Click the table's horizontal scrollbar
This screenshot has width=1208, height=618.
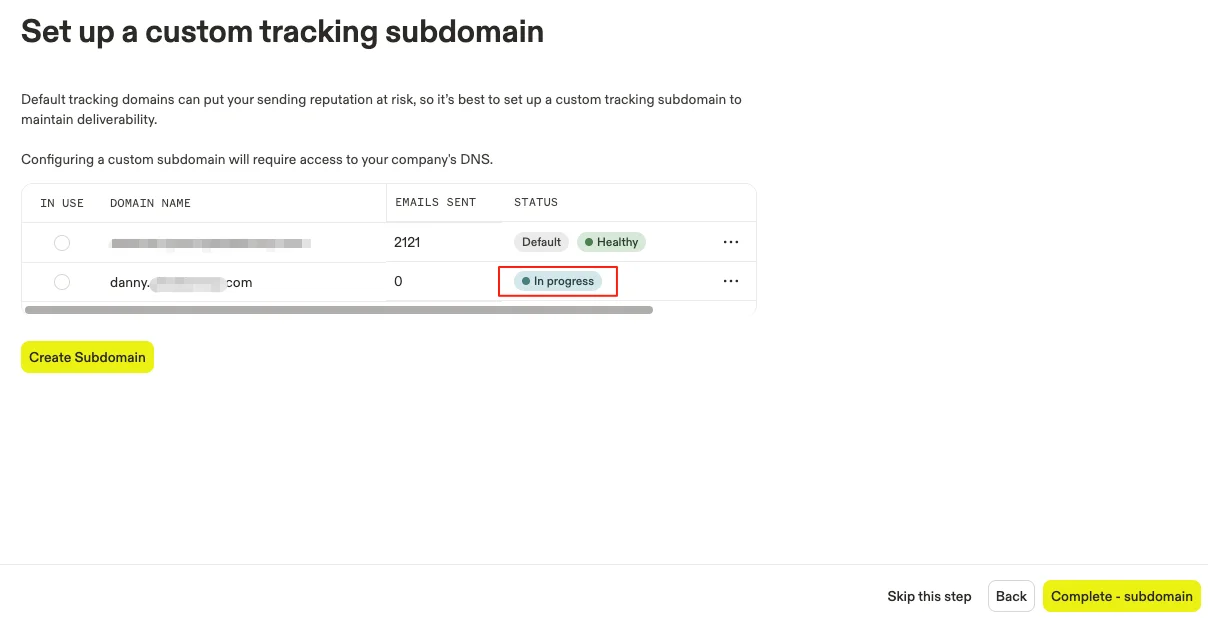coord(338,310)
